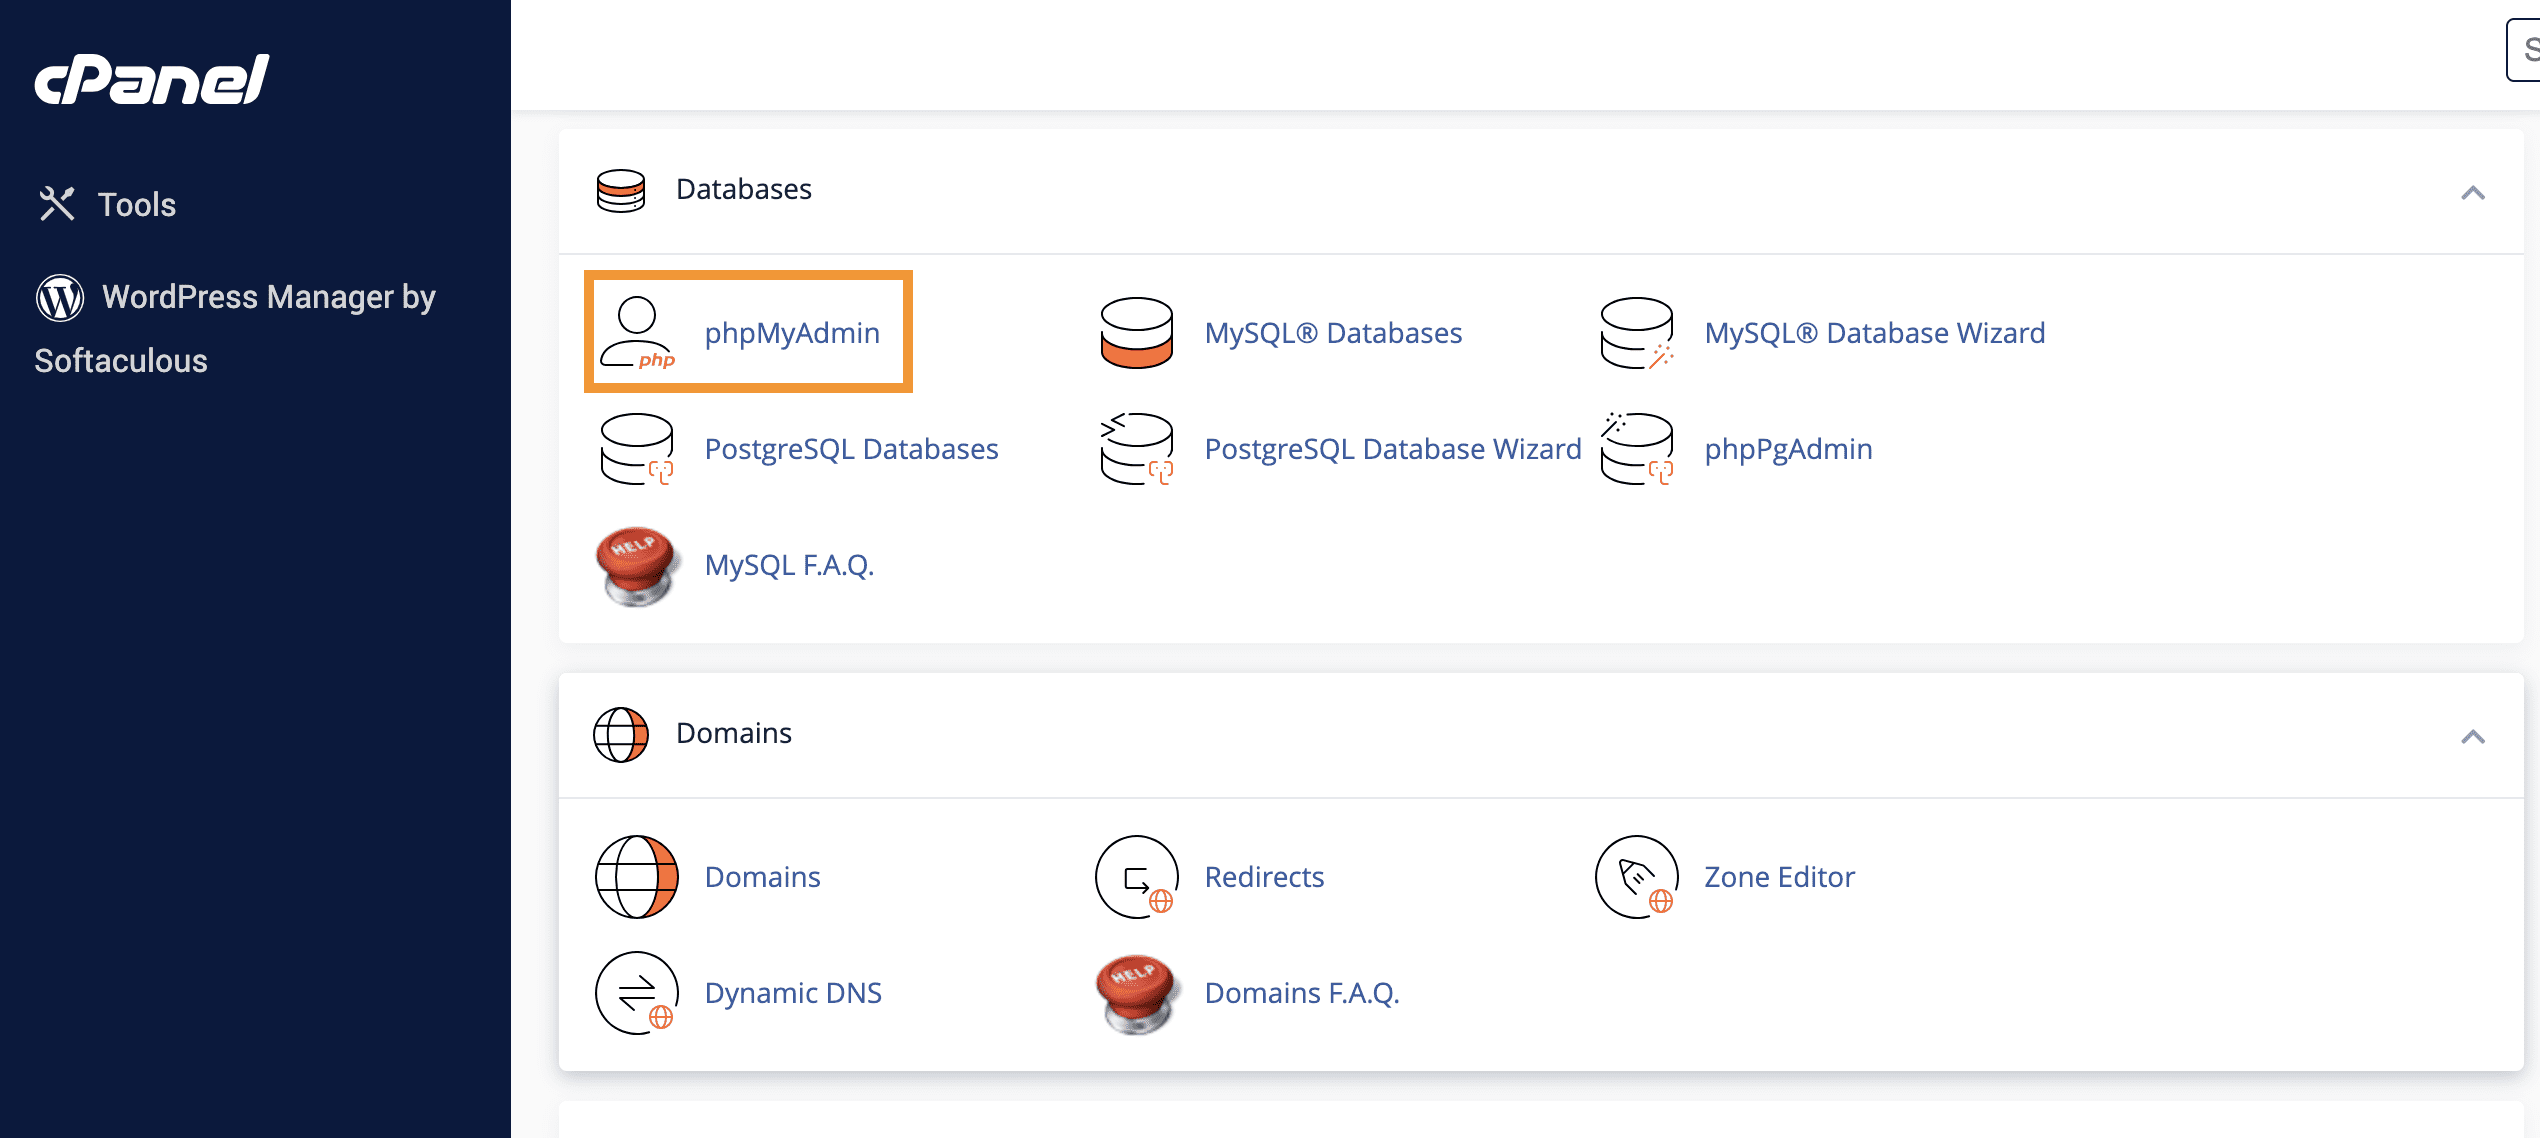
Task: Open the MySQL Database Wizard link text
Action: [1874, 333]
